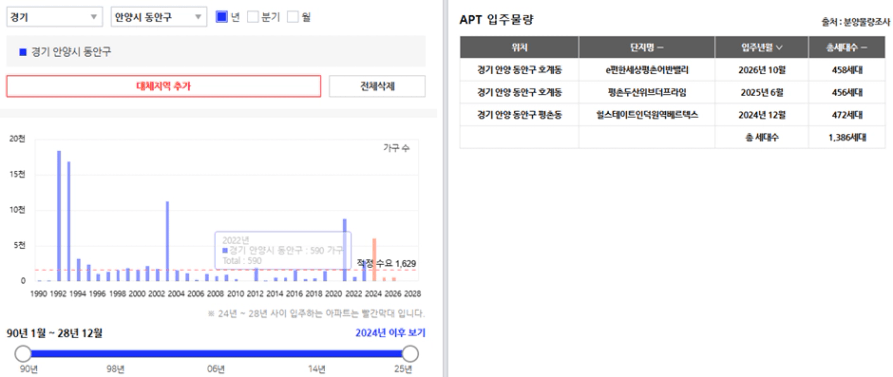Viewport: 893px width, 377px height.
Task: Click the 대체지역 추가 button
Action: pyautogui.click(x=163, y=87)
